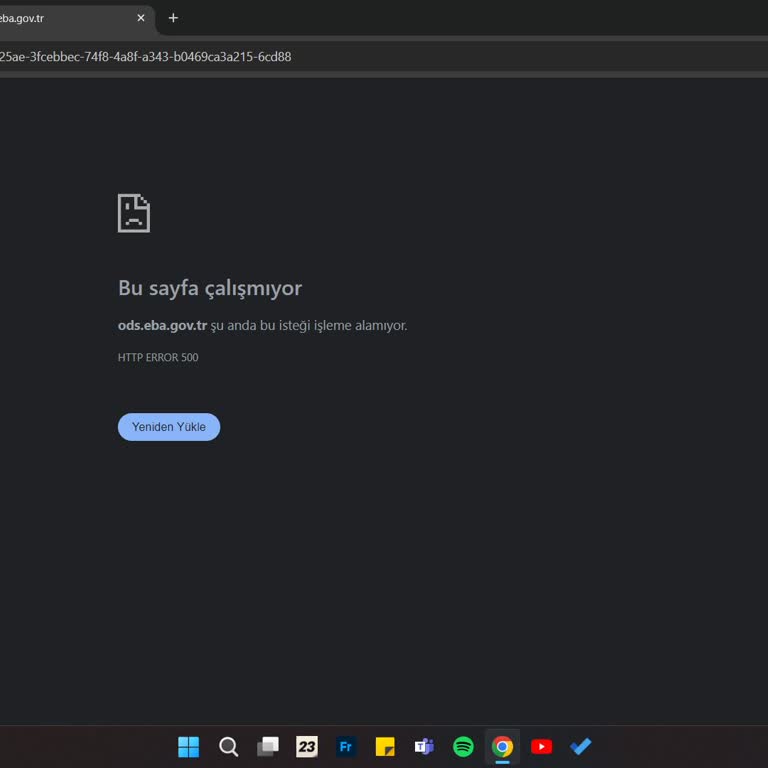Close the eba.gov.tr tab
The image size is (768, 768).
141,18
